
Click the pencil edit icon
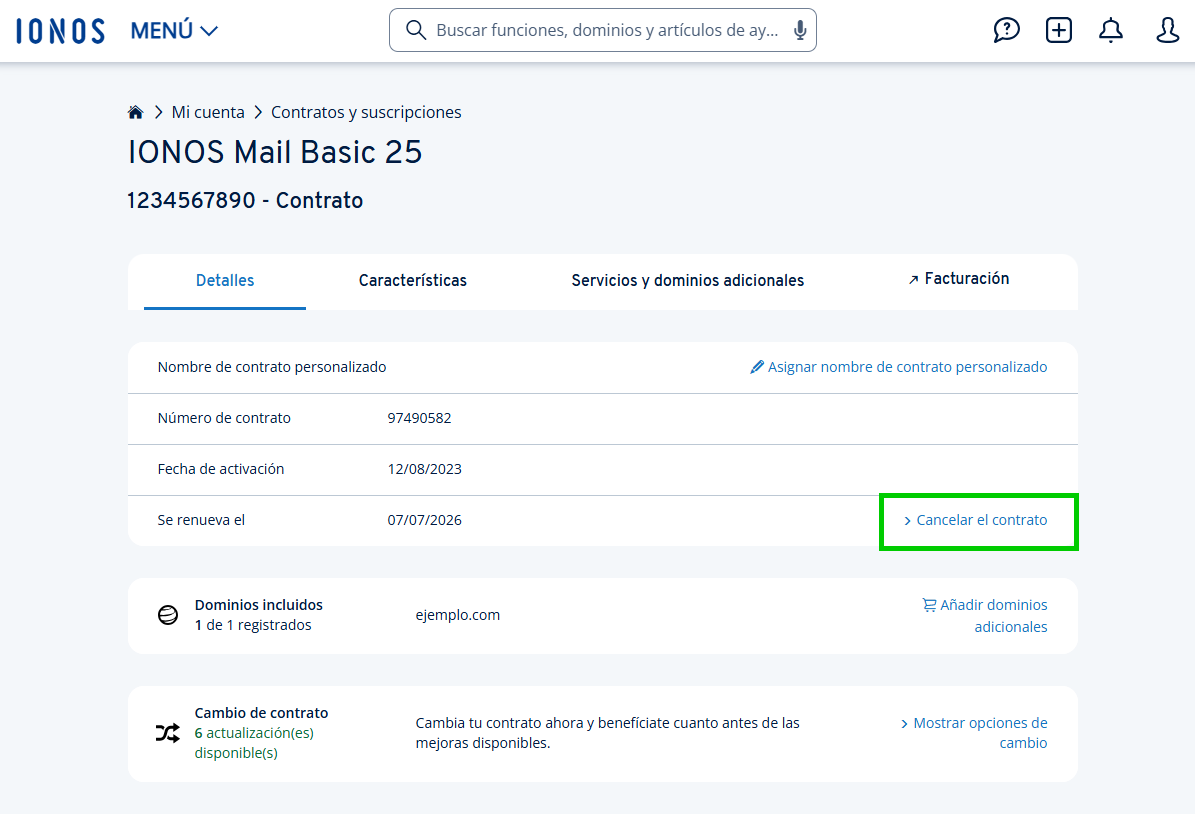tap(757, 367)
